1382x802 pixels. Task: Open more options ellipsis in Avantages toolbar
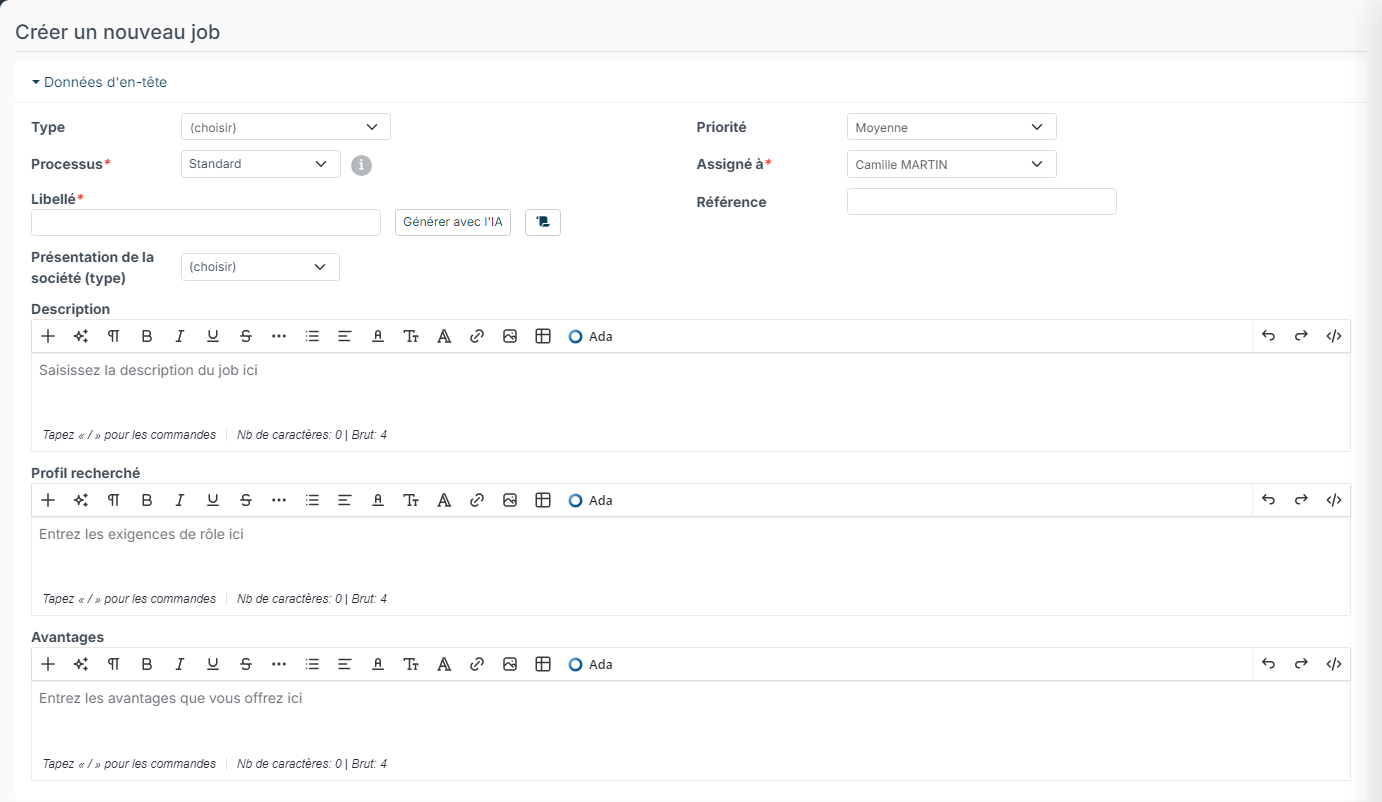tap(279, 664)
